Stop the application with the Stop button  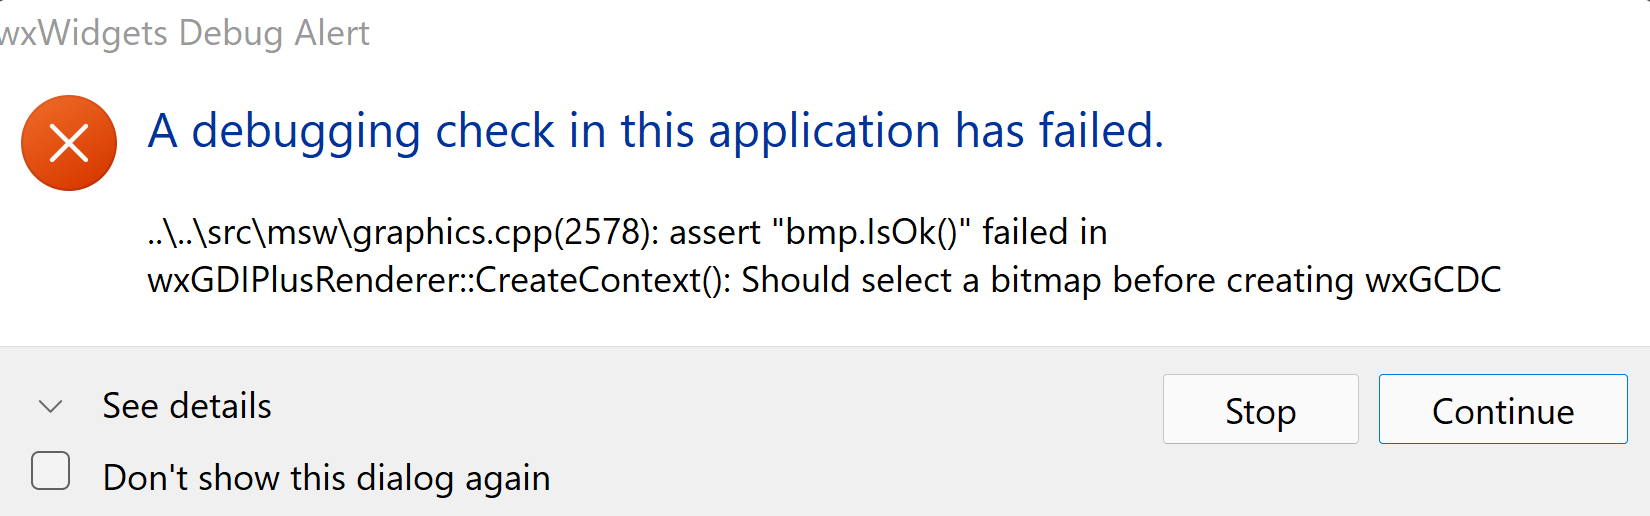[x=1260, y=409]
